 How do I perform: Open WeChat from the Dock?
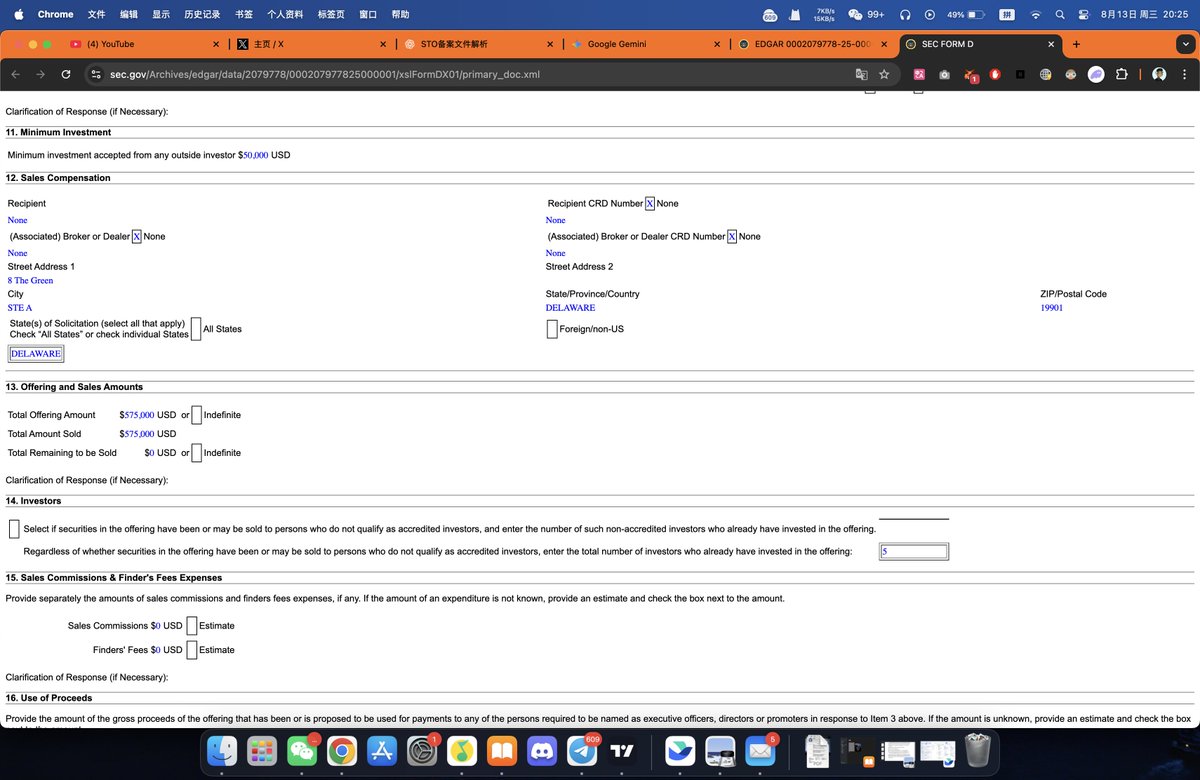302,750
